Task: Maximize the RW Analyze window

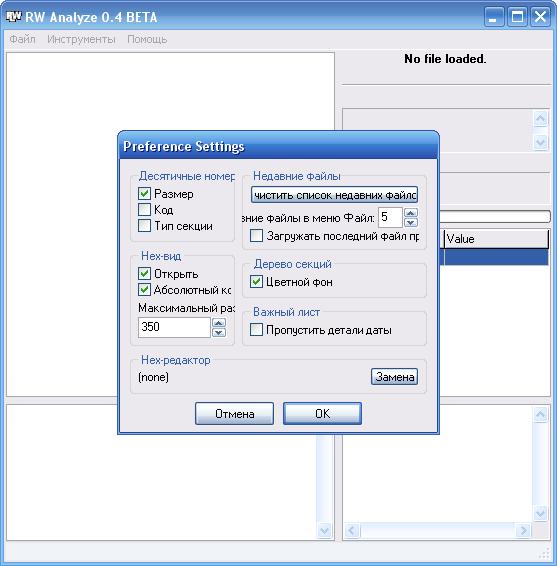Action: [x=517, y=17]
